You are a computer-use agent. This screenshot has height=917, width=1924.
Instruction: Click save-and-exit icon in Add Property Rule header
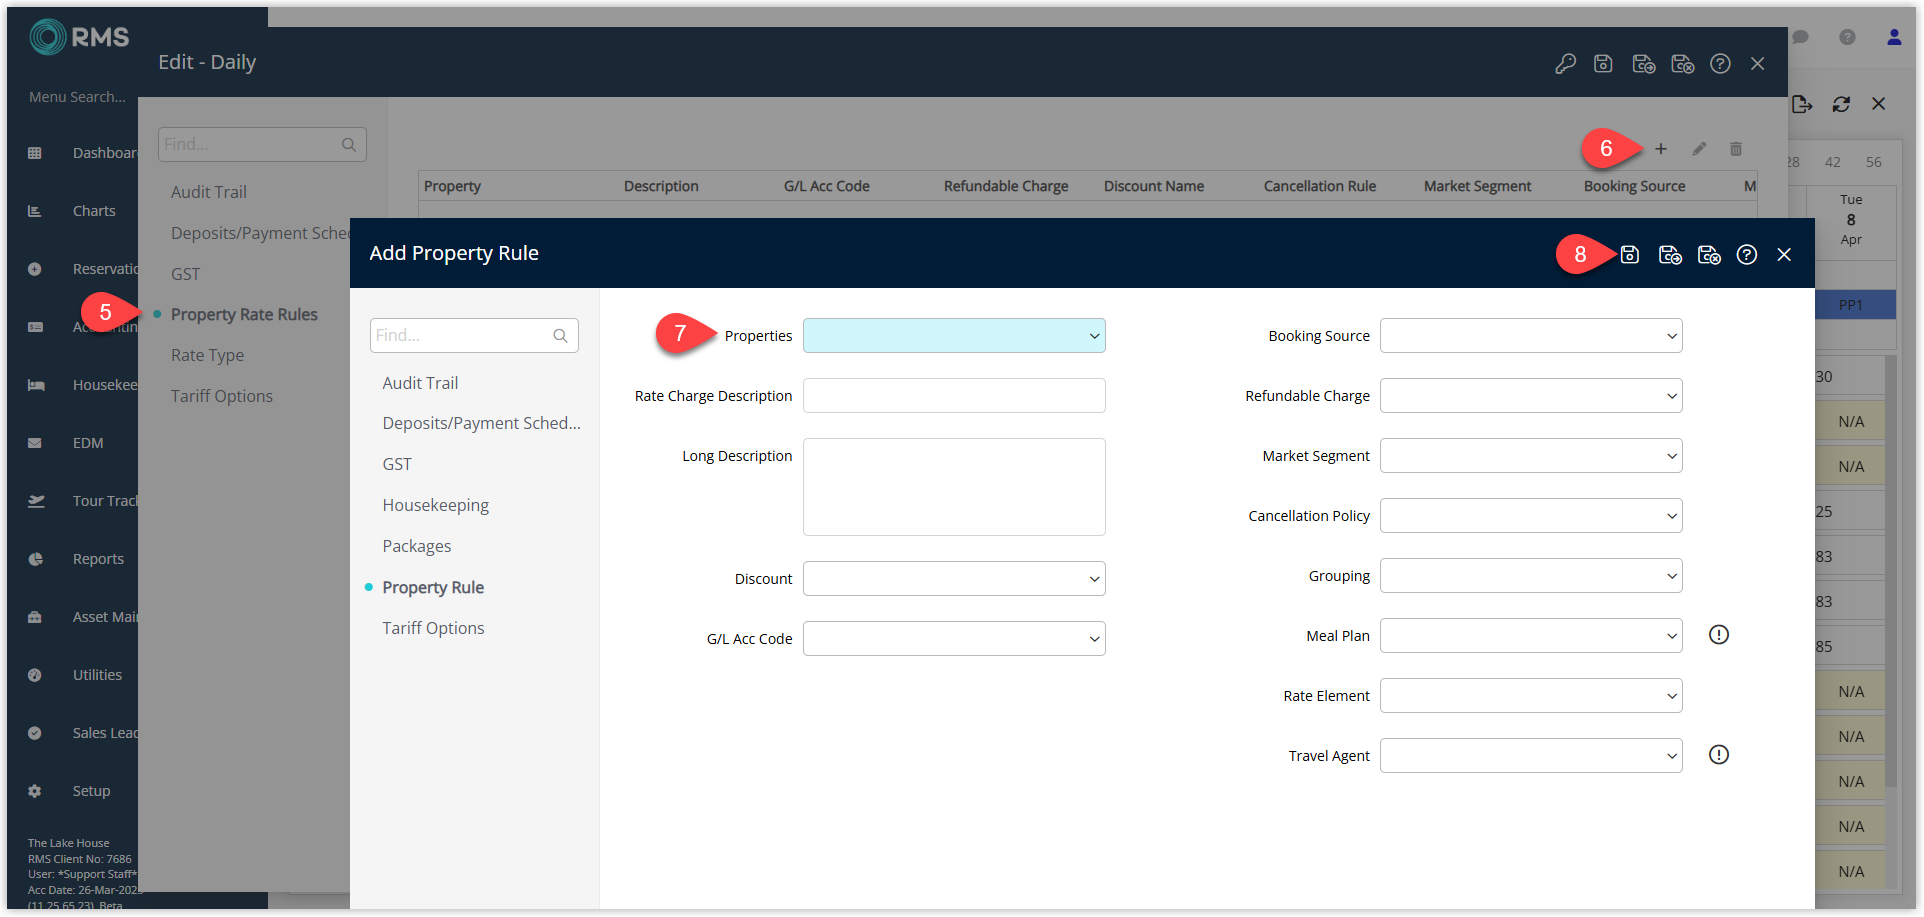[x=1670, y=255]
